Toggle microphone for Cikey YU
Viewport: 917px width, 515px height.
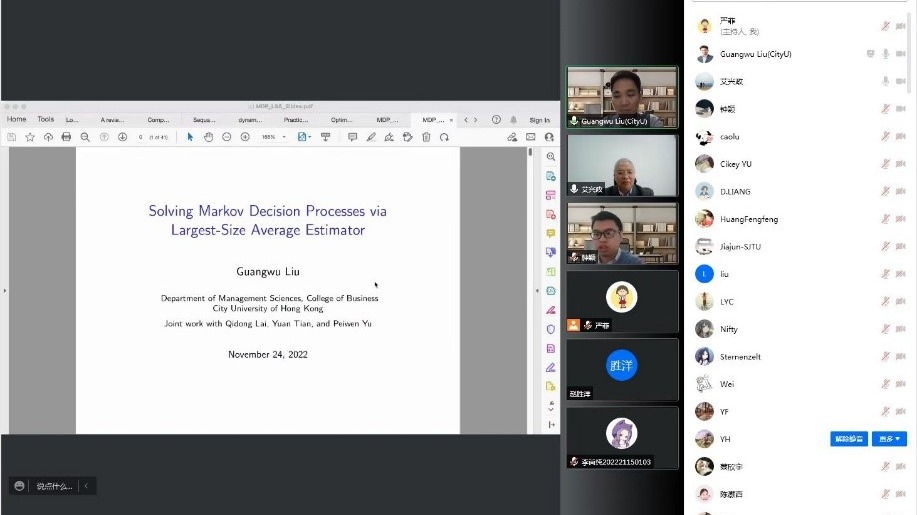885,164
